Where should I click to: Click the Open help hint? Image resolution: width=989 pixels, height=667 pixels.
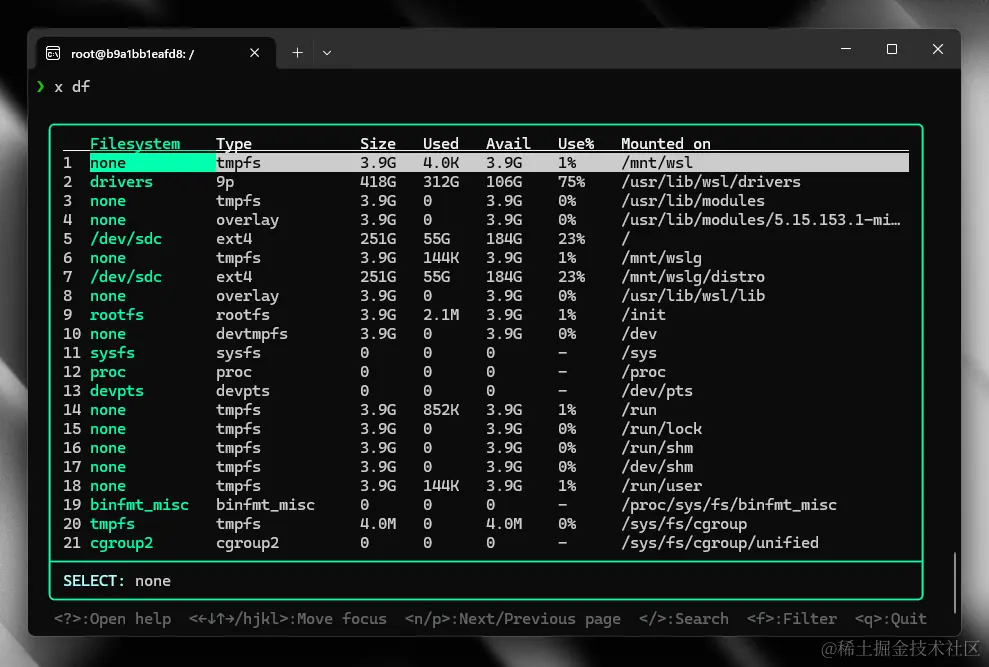click(113, 619)
